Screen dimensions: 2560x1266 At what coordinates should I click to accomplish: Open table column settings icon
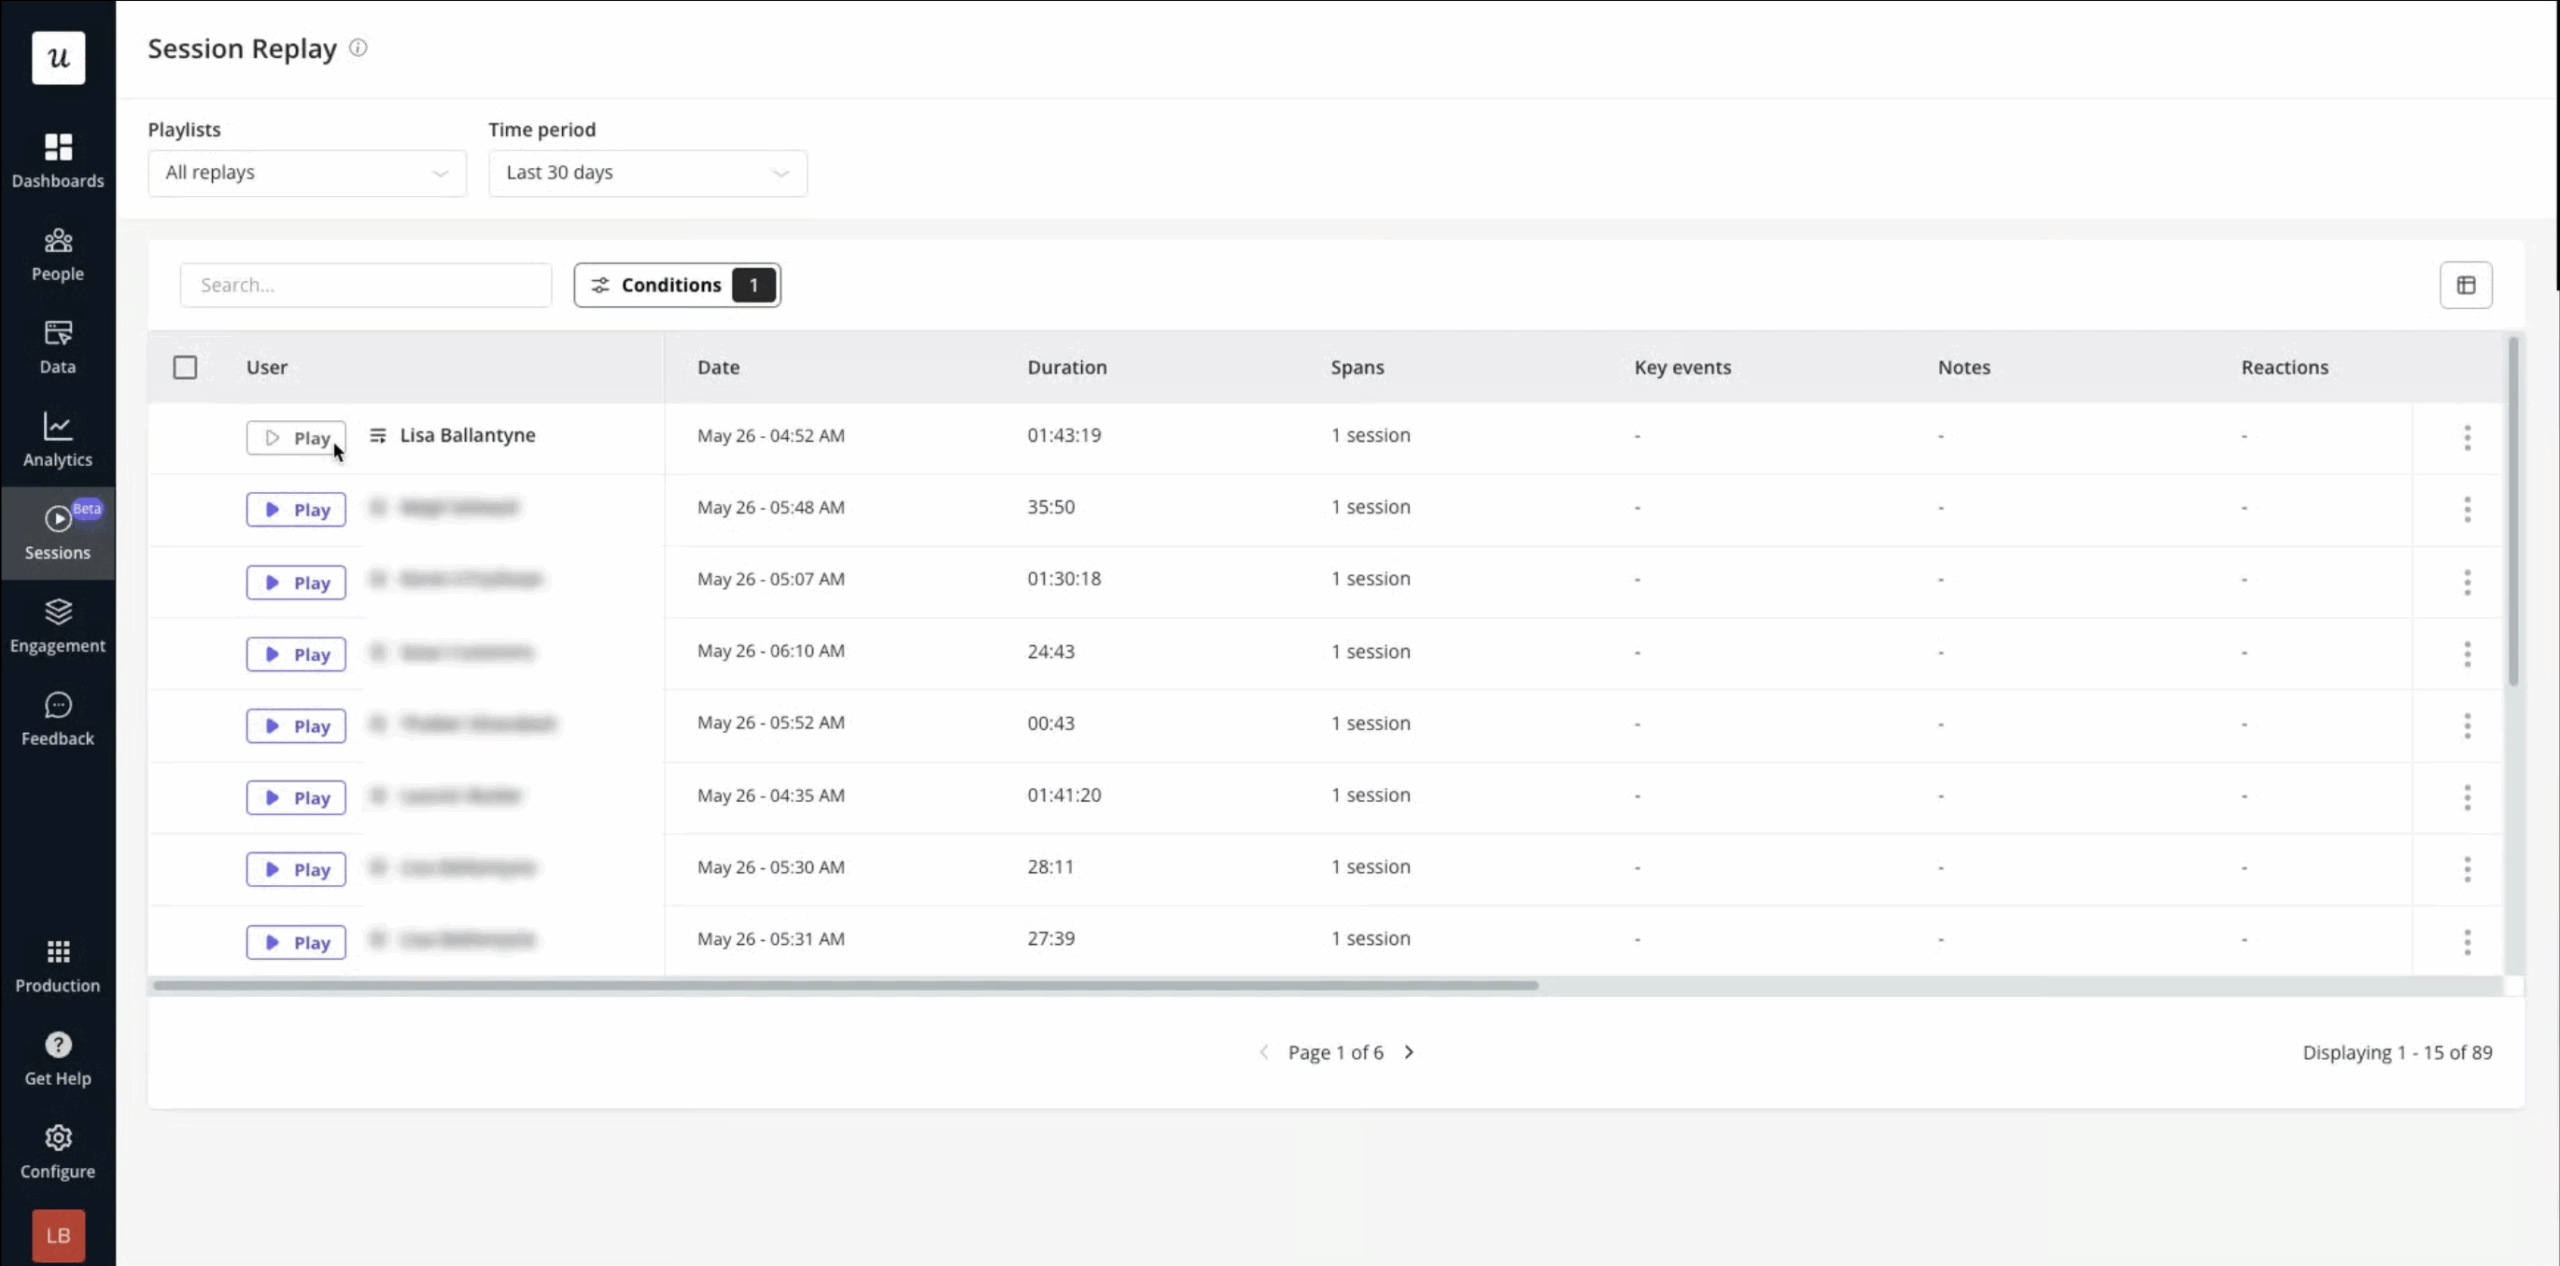coord(2465,285)
